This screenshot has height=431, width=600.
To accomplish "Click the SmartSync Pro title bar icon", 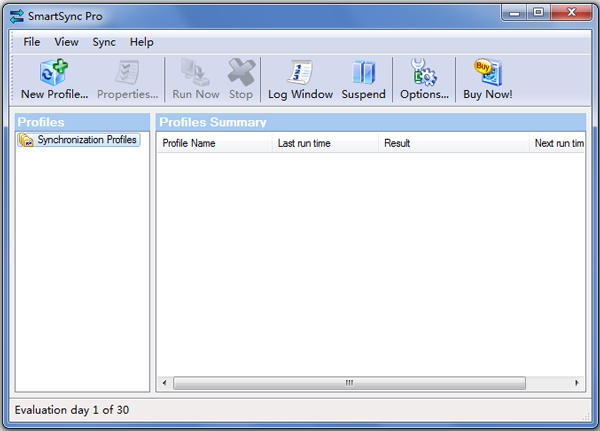I will pyautogui.click(x=17, y=16).
